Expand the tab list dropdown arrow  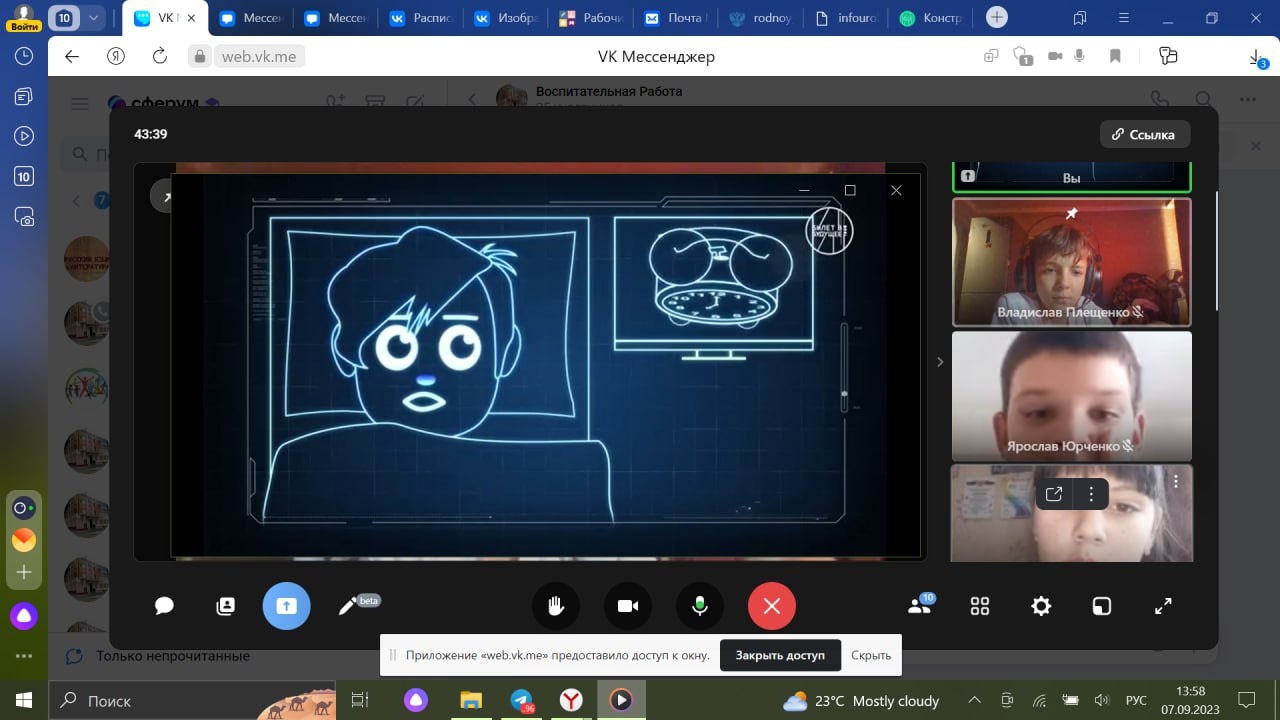94,18
